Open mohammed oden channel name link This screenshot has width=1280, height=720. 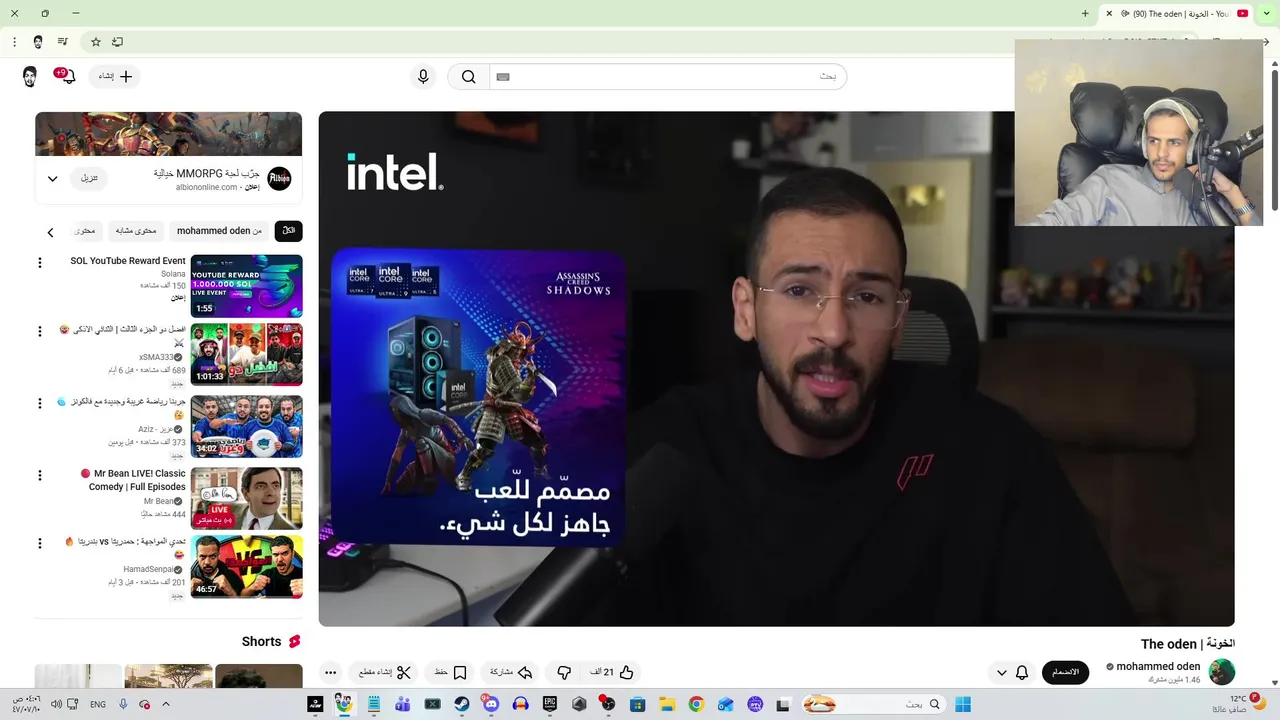[1158, 666]
